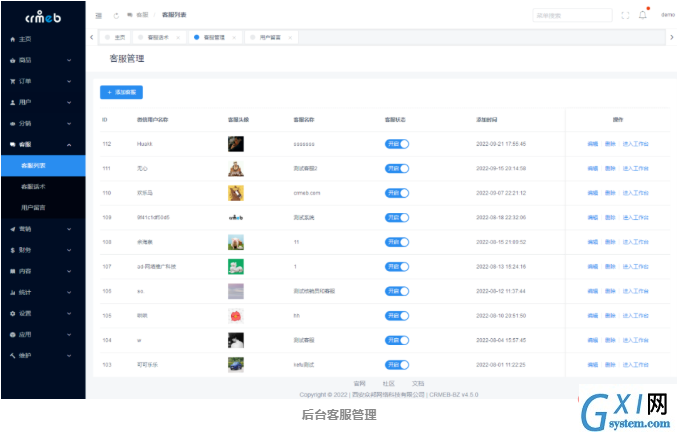Expand the 维护 menu chevron

(x=69, y=356)
